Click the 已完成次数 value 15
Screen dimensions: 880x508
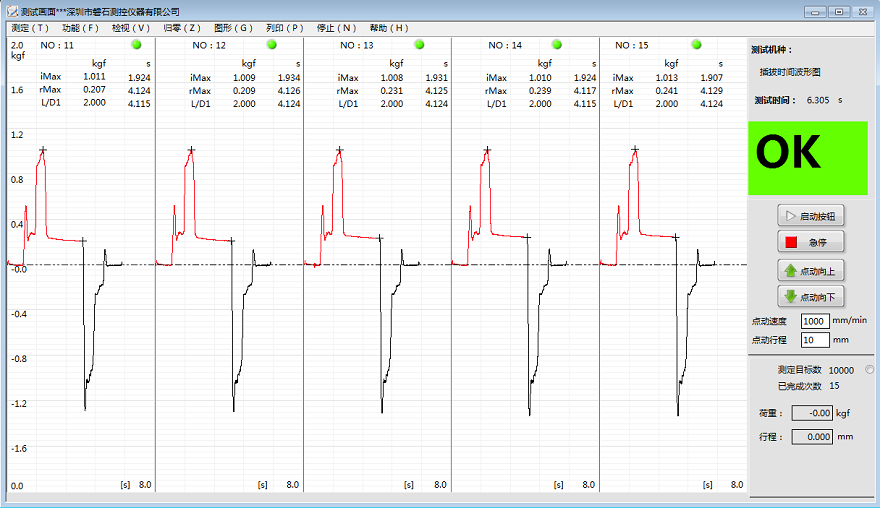pyautogui.click(x=835, y=386)
